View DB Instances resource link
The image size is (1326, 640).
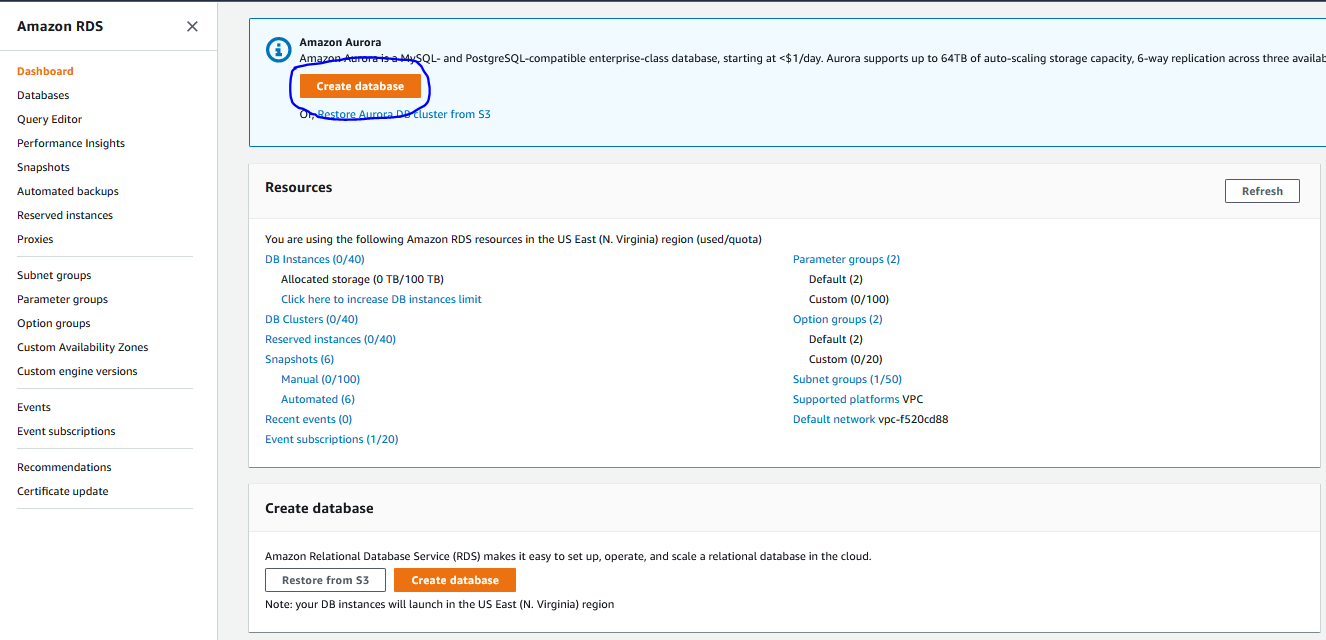pos(314,258)
